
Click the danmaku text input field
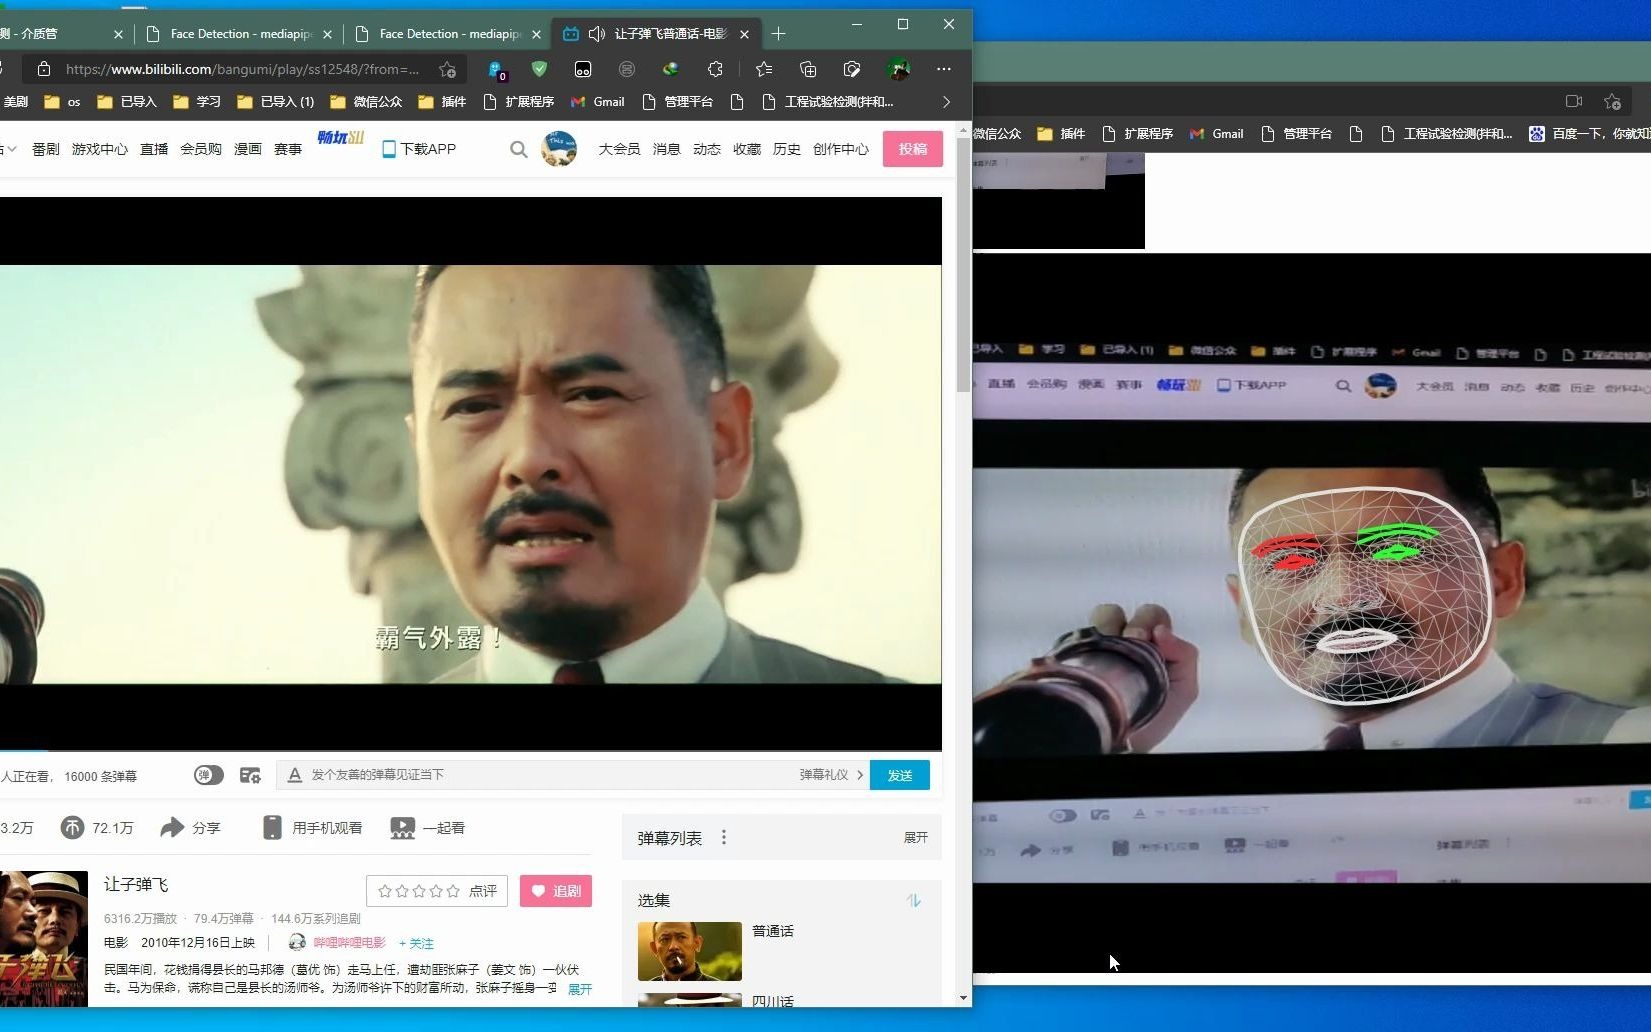coord(550,775)
